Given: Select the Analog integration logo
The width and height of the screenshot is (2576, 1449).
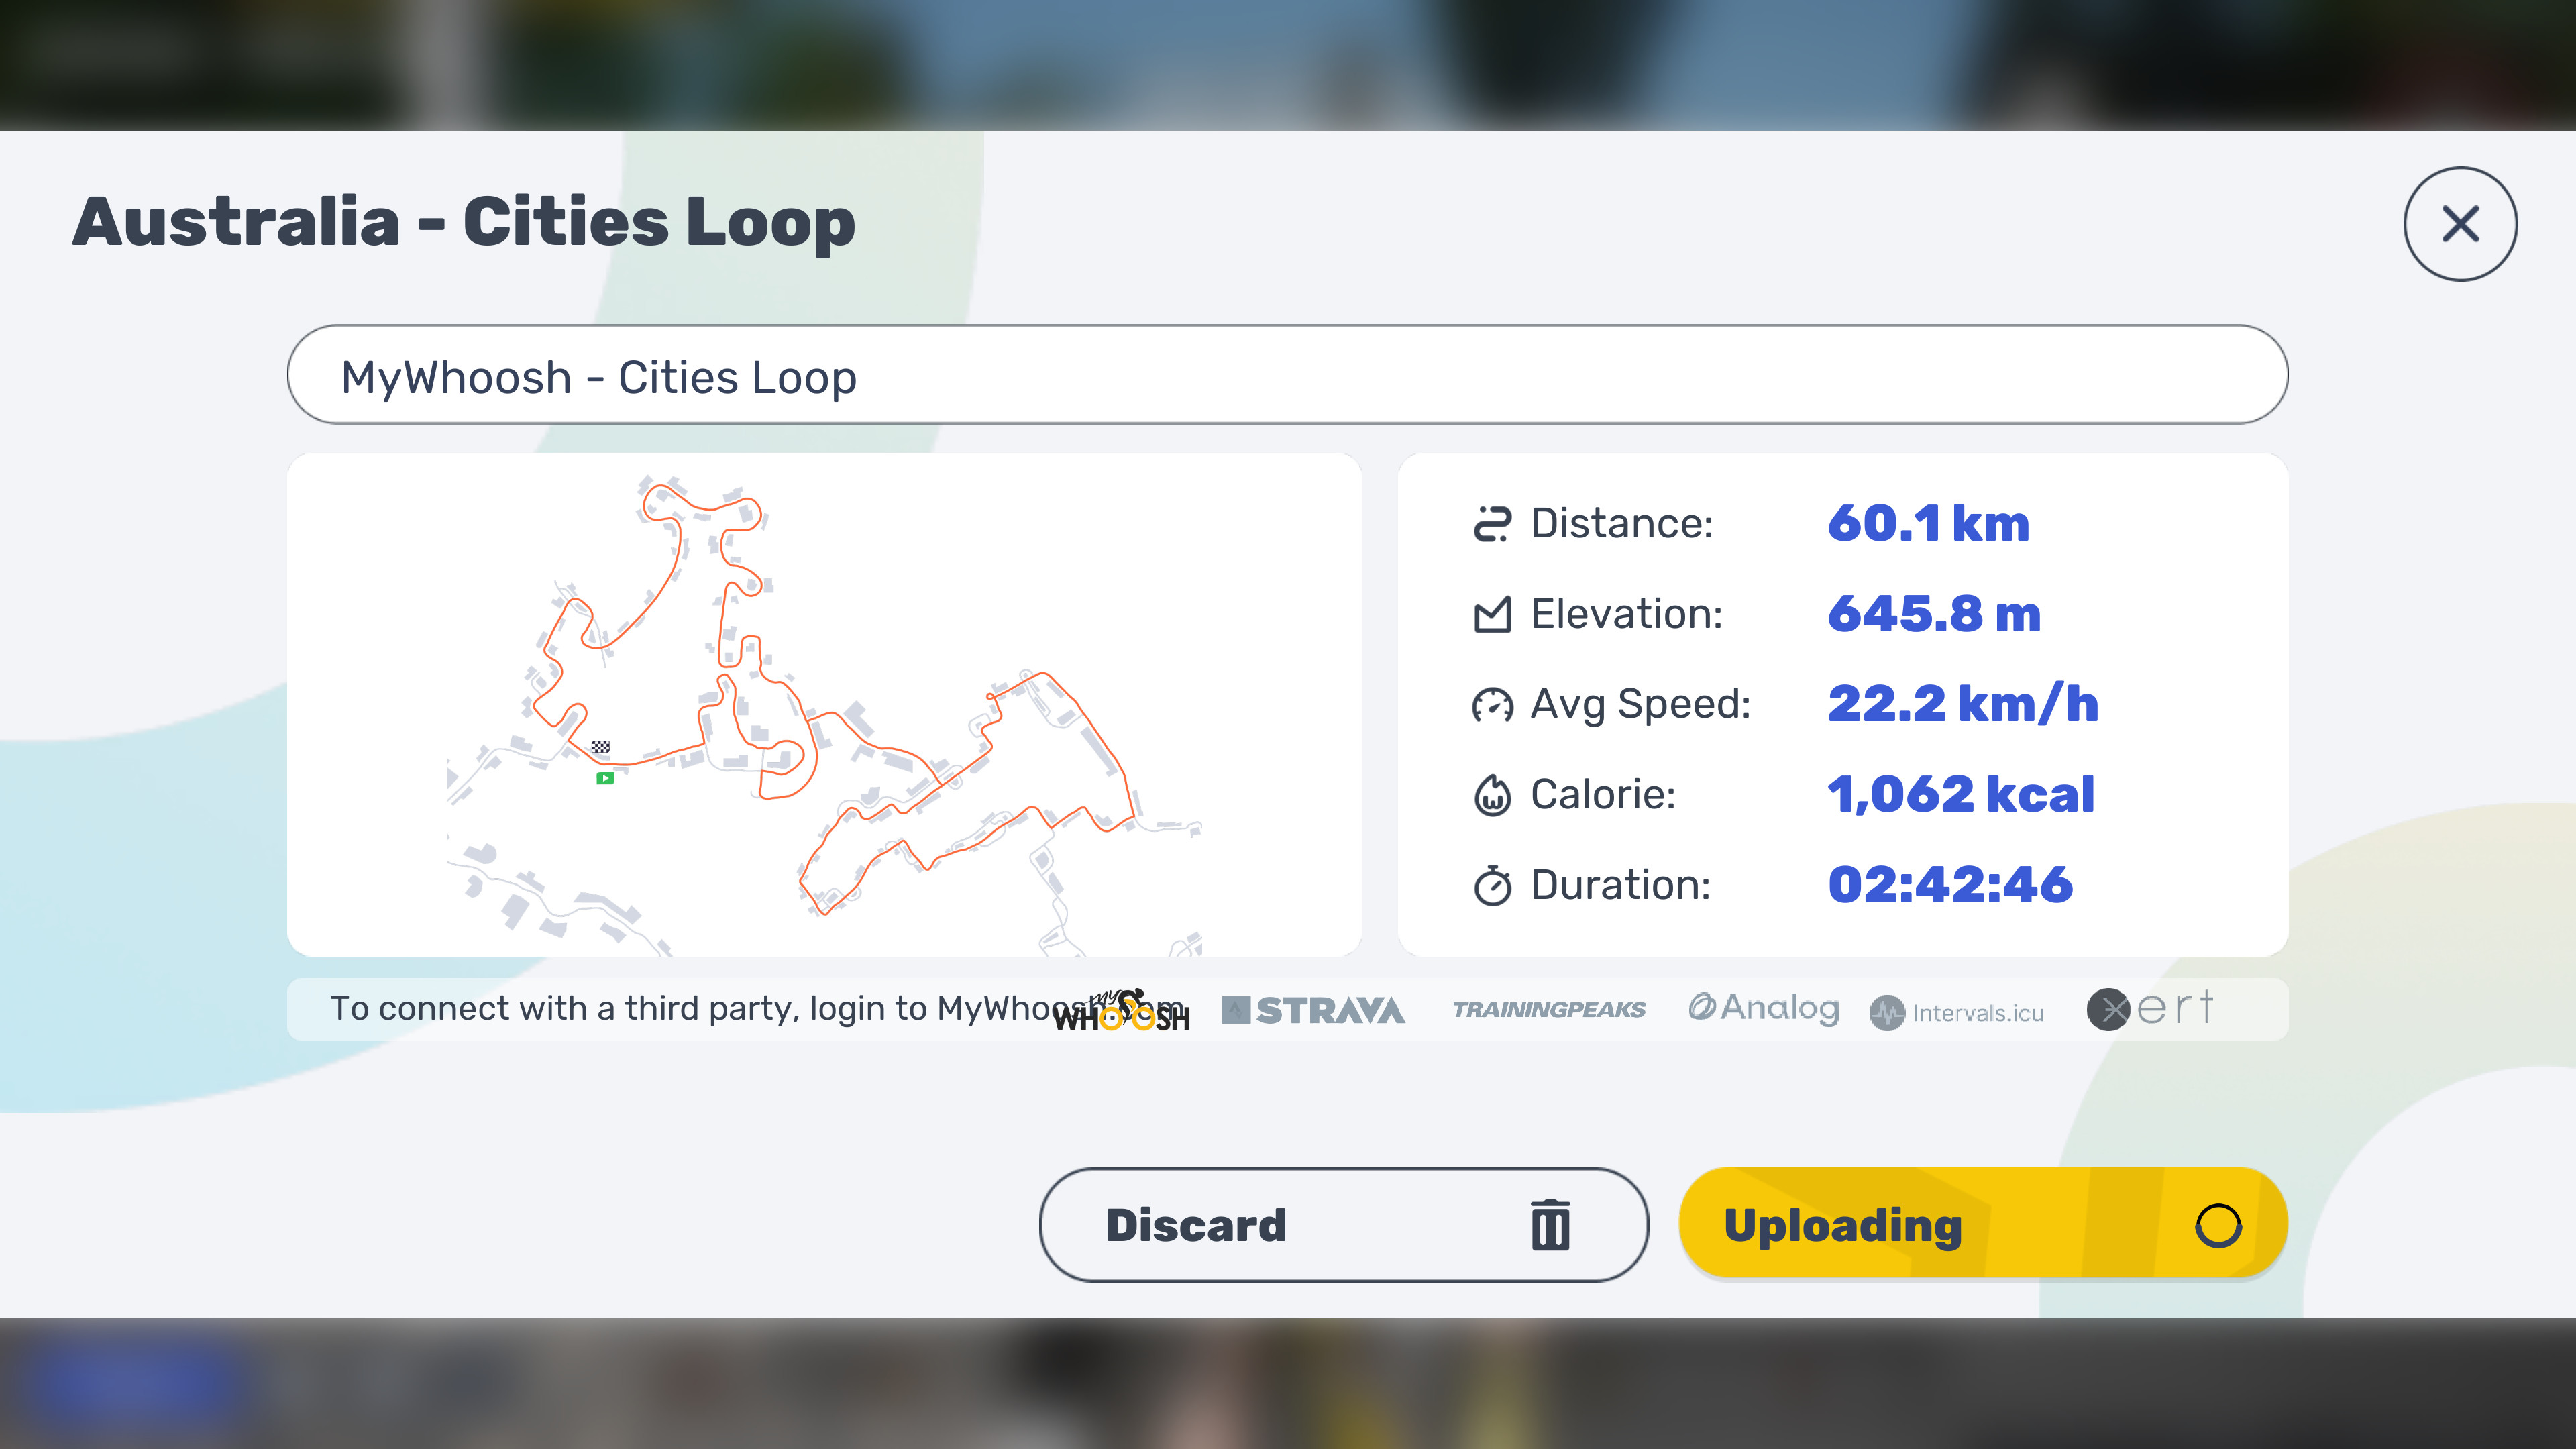Looking at the screenshot, I should (x=1764, y=1008).
